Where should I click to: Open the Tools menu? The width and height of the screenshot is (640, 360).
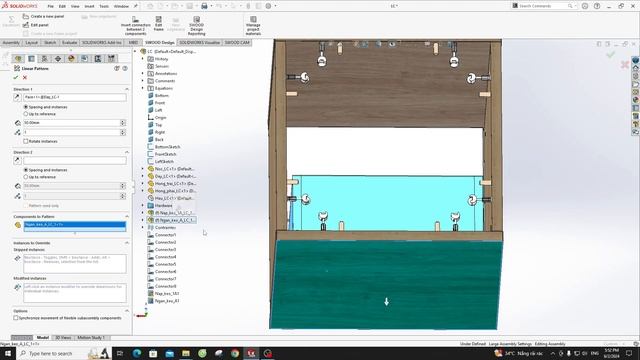click(x=104, y=6)
